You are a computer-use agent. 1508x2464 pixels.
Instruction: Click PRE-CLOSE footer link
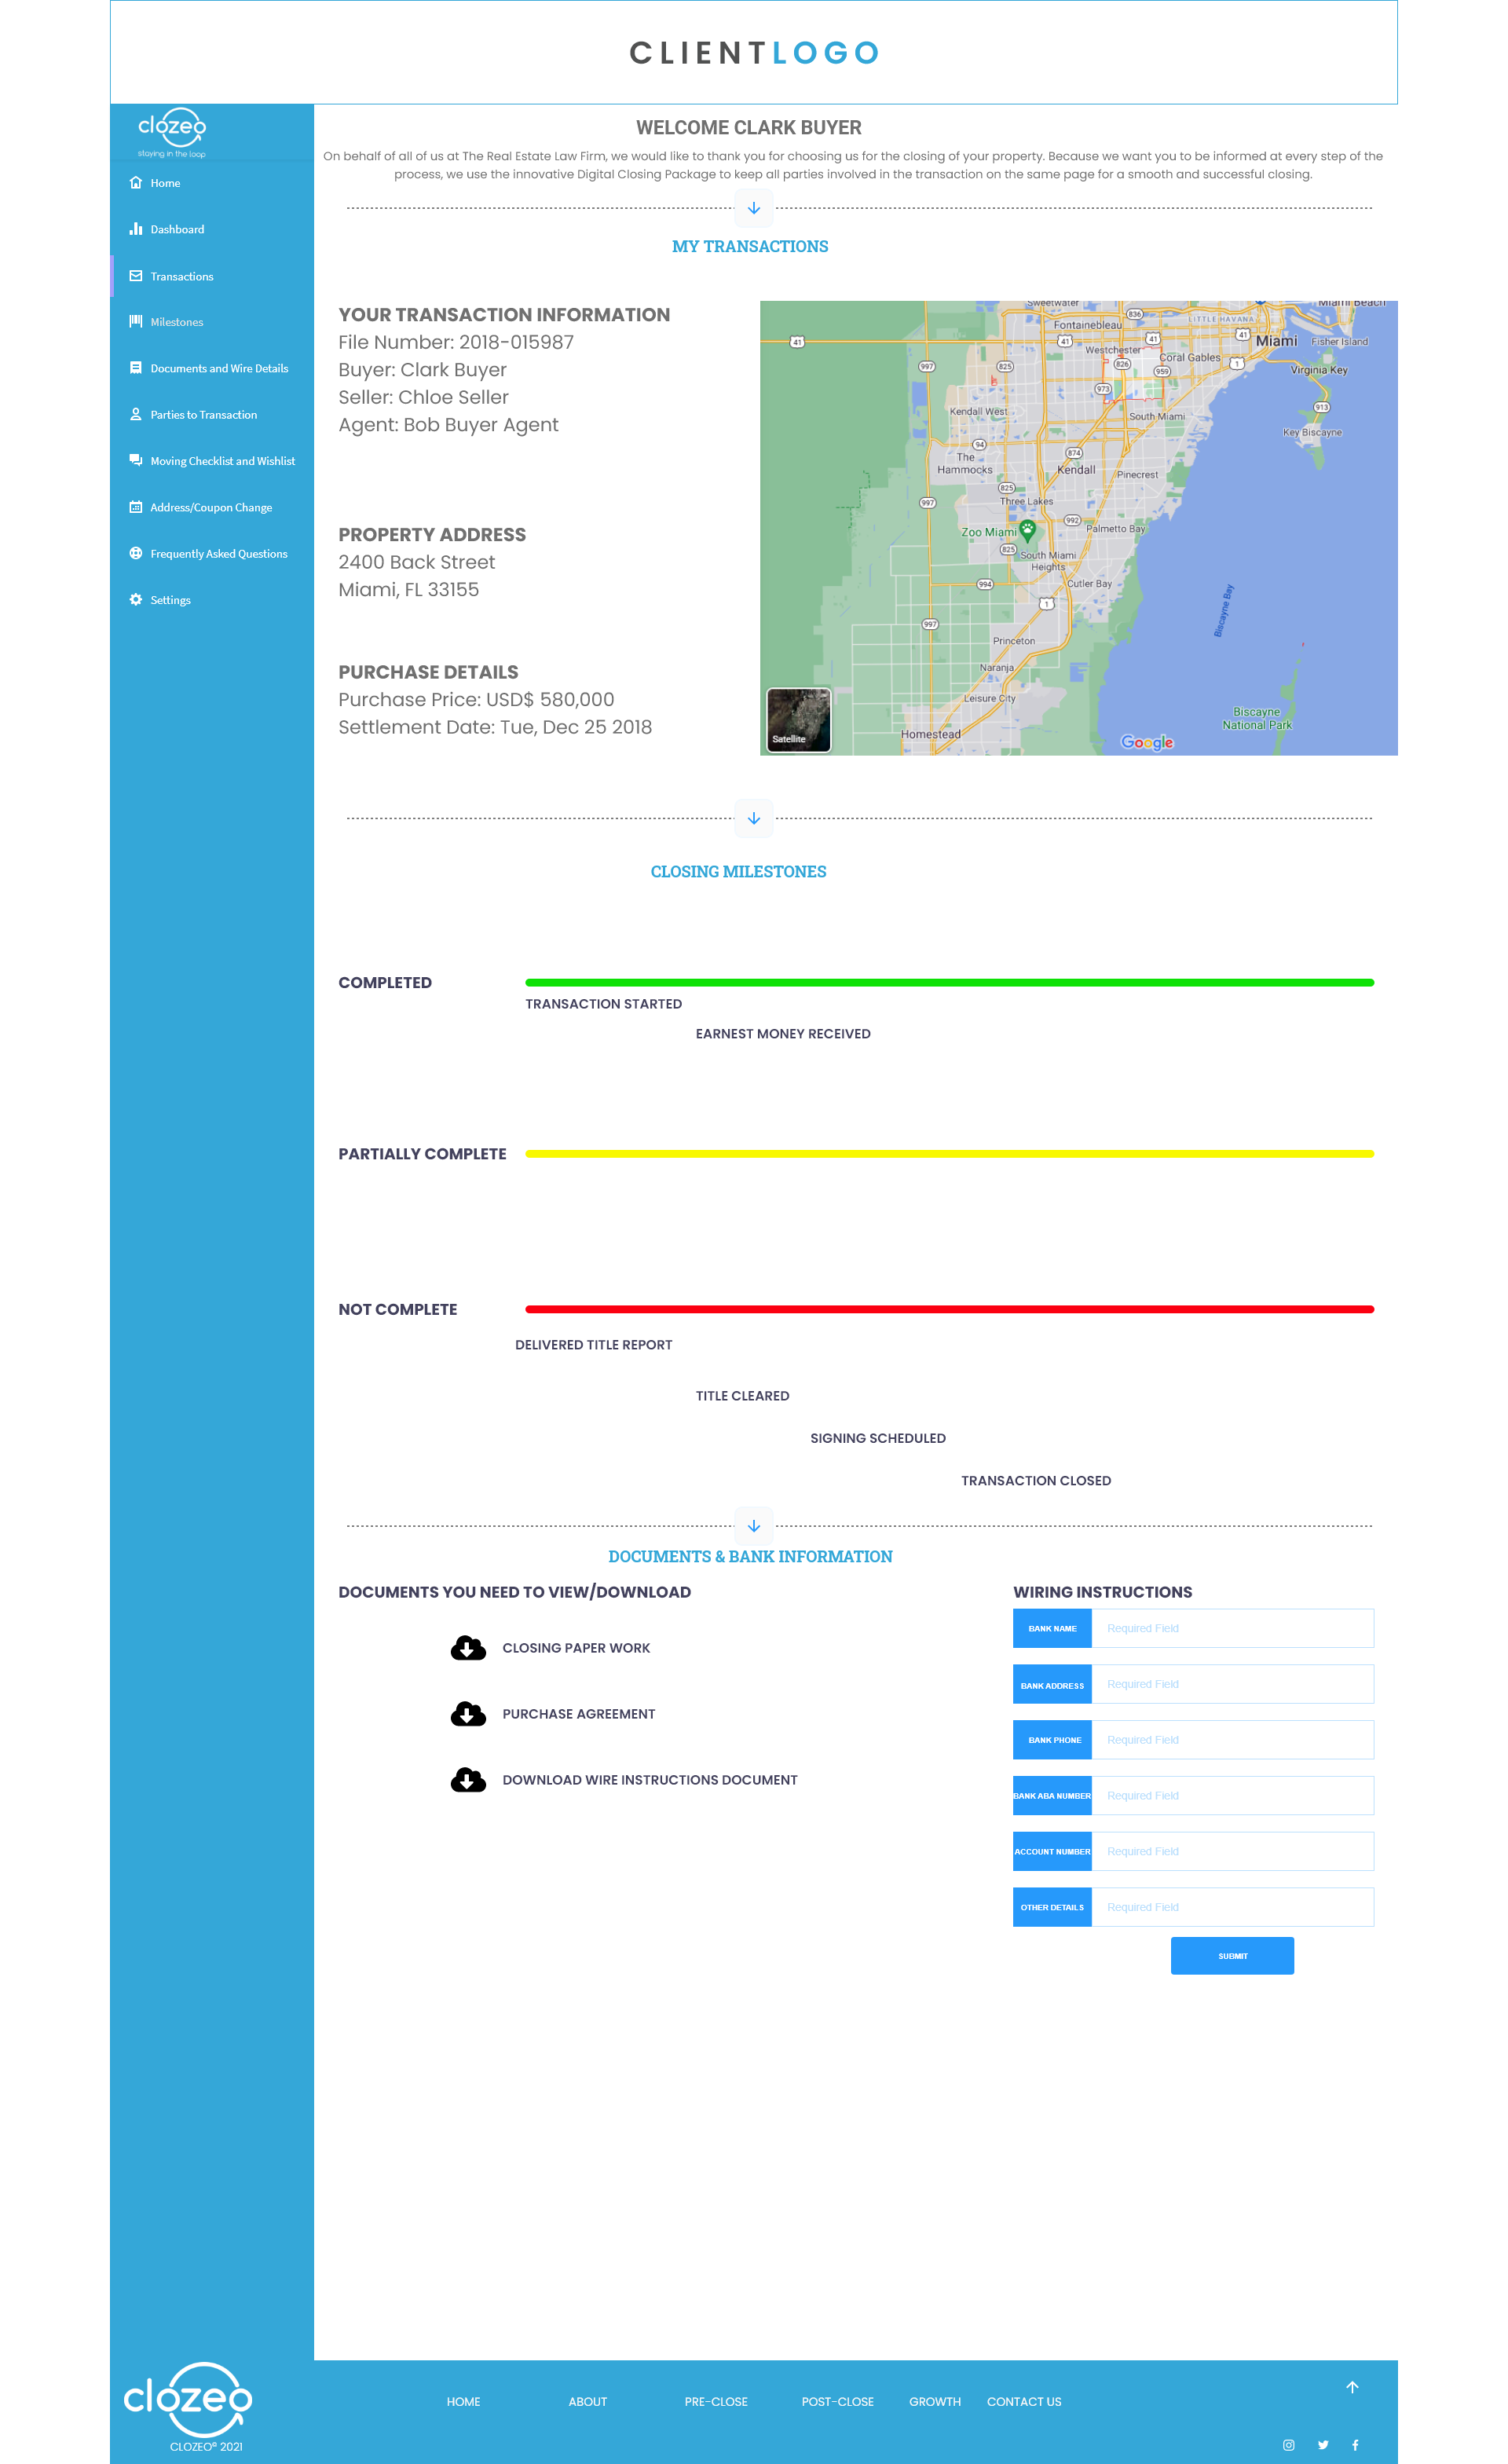click(x=716, y=2401)
